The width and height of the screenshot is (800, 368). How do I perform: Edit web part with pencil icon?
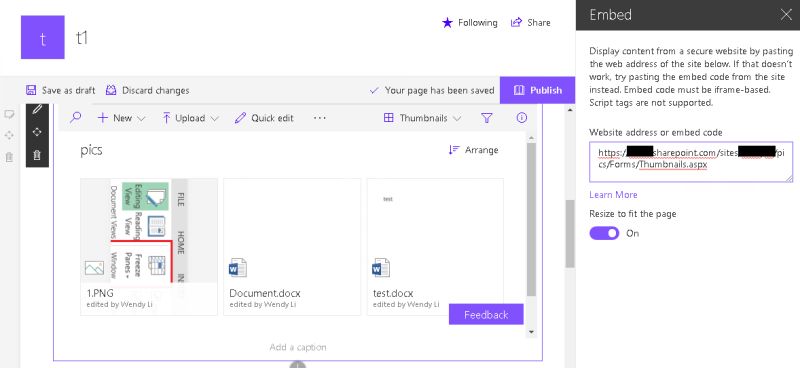(37, 109)
